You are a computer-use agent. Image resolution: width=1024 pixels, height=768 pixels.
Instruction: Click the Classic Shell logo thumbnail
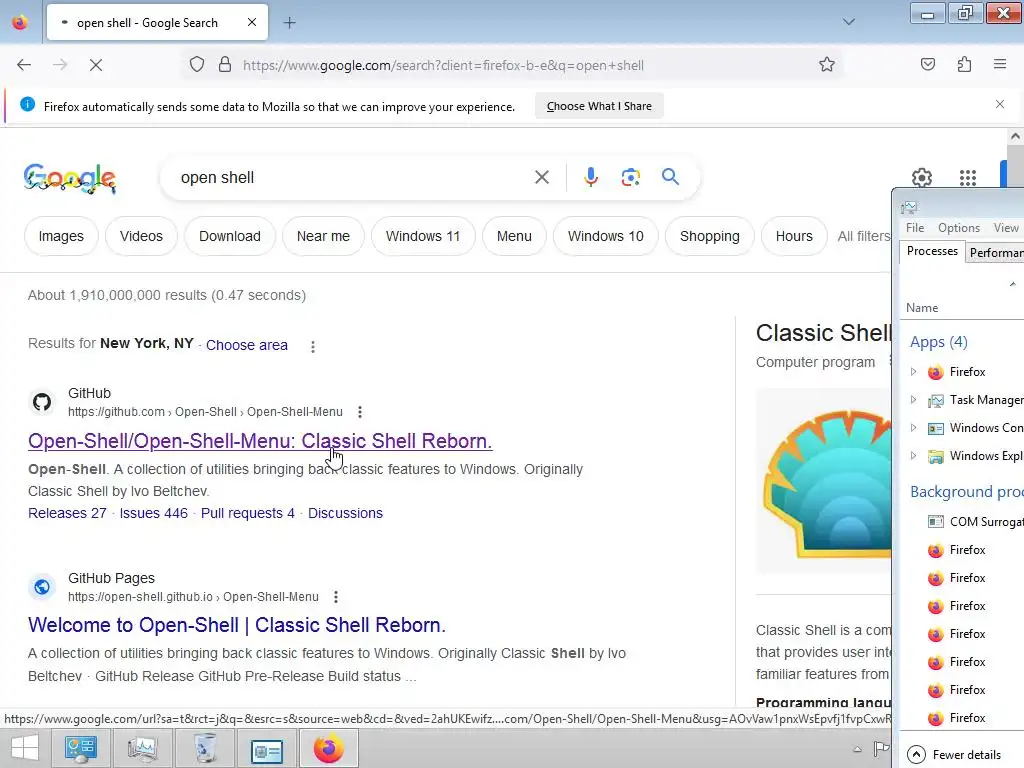(x=824, y=481)
